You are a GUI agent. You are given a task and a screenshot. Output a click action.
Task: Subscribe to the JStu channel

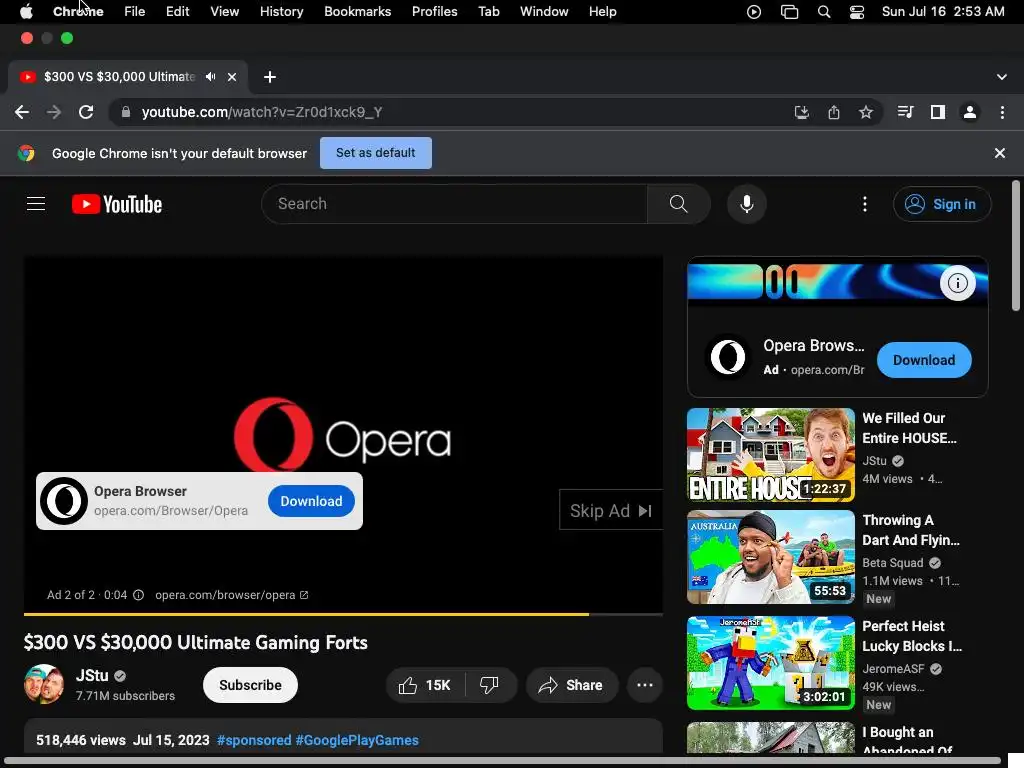[250, 685]
